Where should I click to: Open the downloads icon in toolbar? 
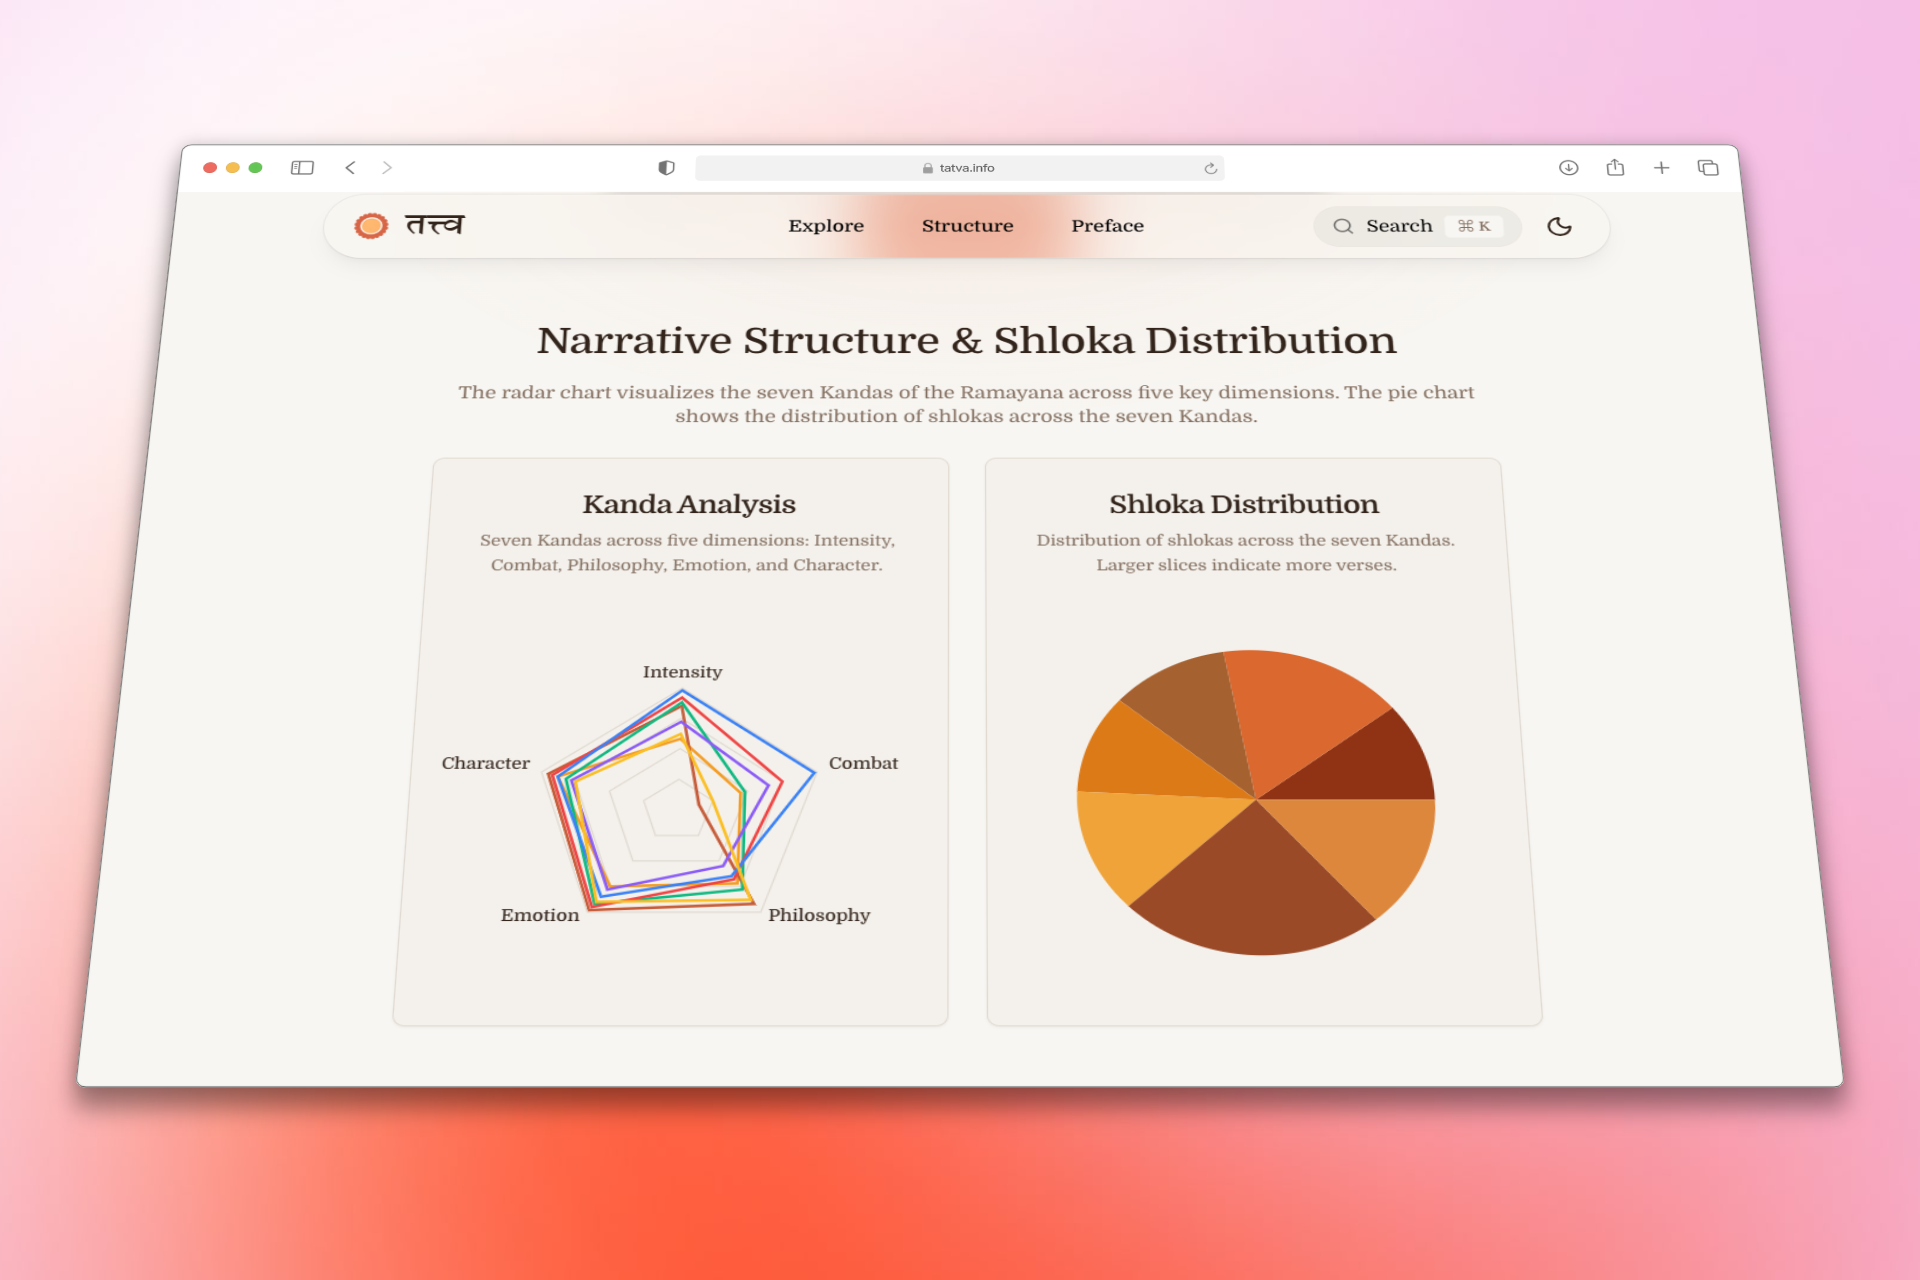click(1568, 168)
